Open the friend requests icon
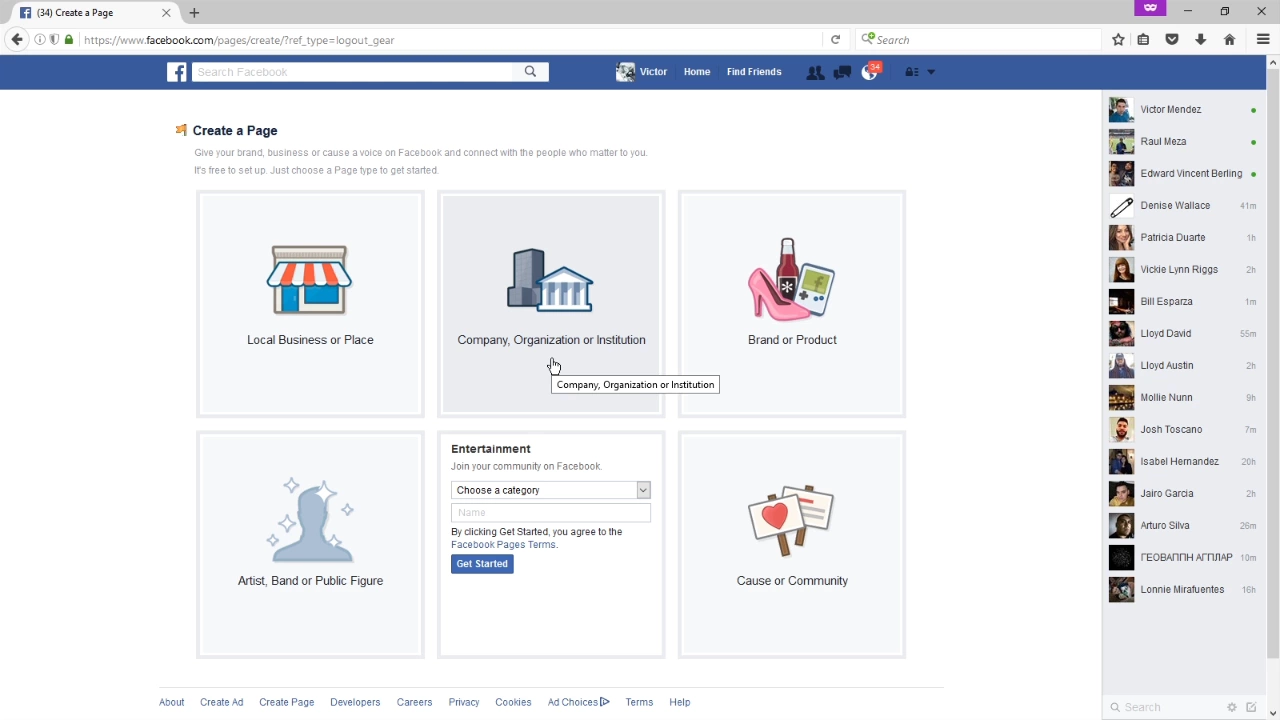 coord(815,72)
